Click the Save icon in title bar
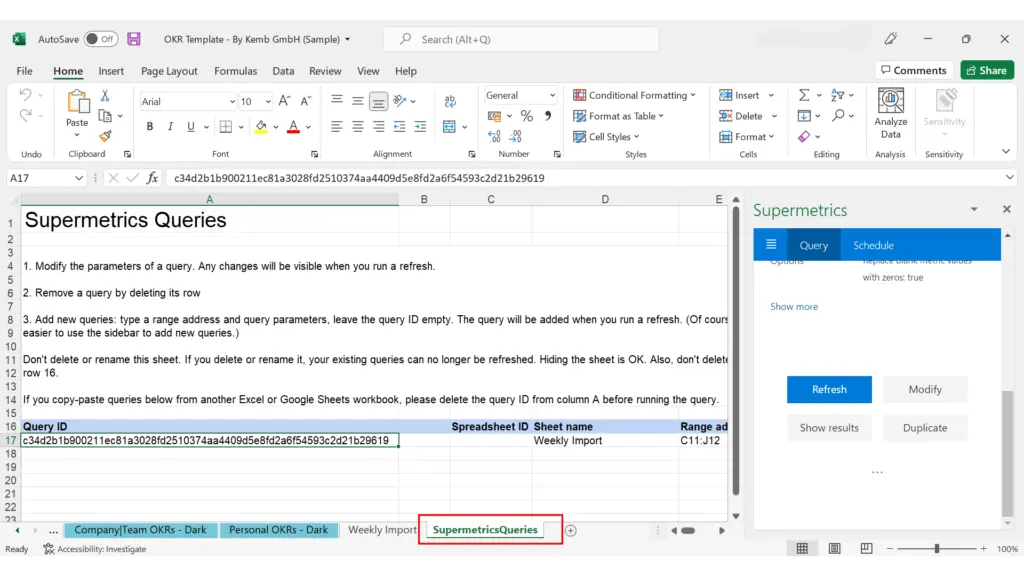 134,39
